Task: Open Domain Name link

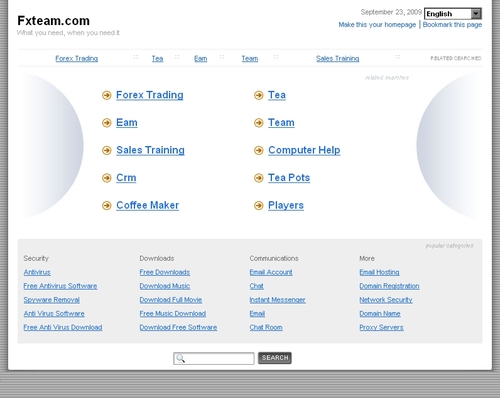Action: coord(380,314)
